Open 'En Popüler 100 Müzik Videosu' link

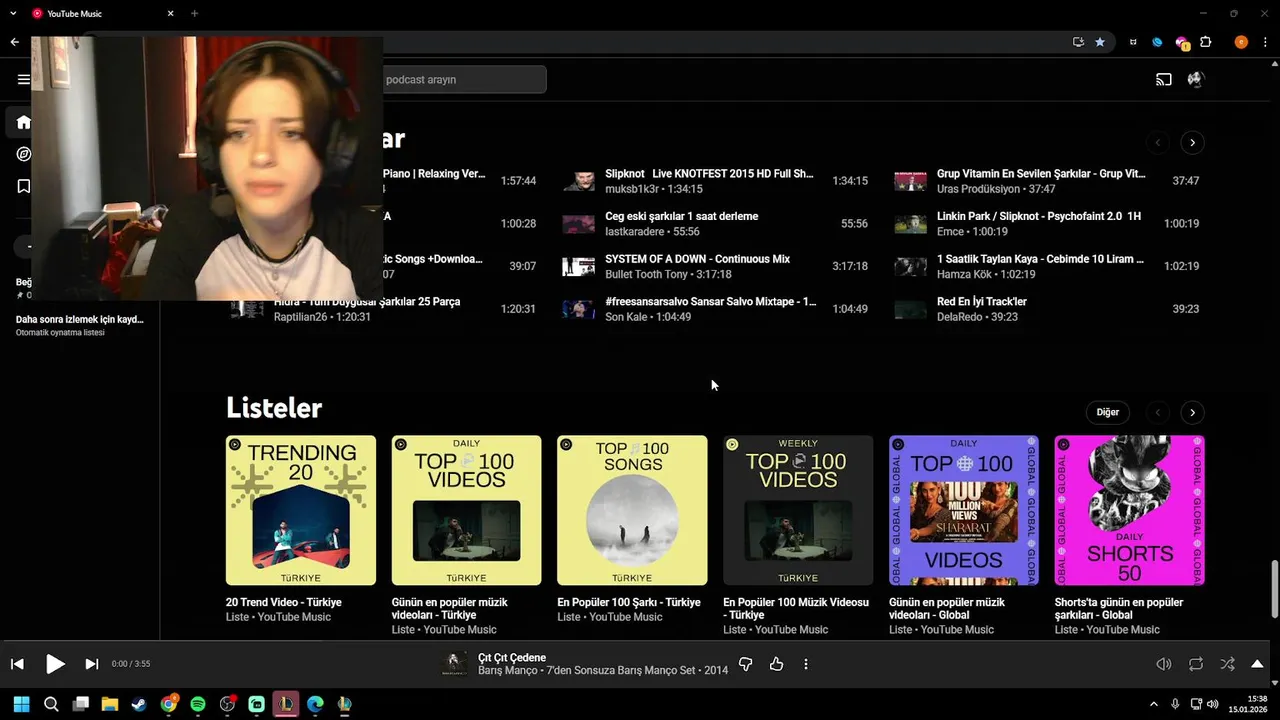[x=796, y=609]
